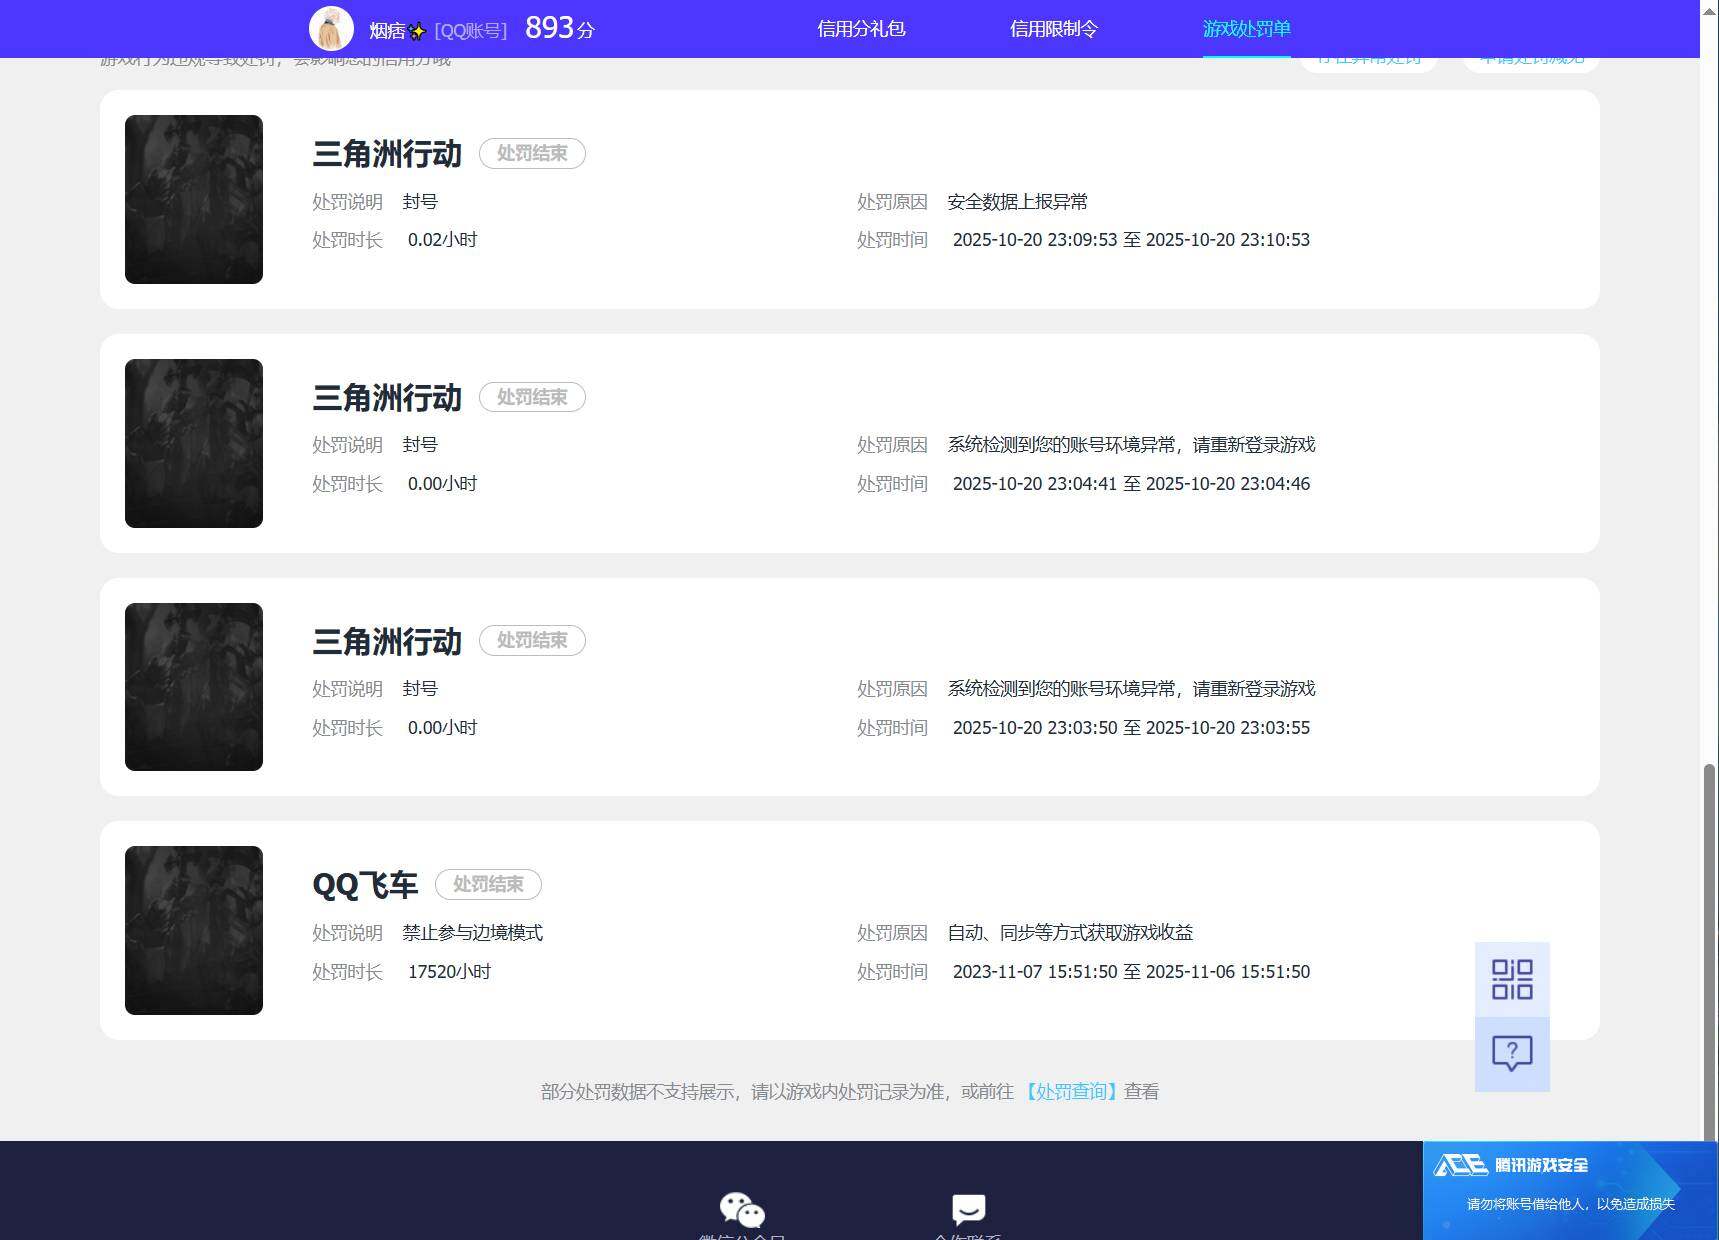This screenshot has height=1240, width=1719.
Task: Click the user avatar in header
Action: coord(331,29)
